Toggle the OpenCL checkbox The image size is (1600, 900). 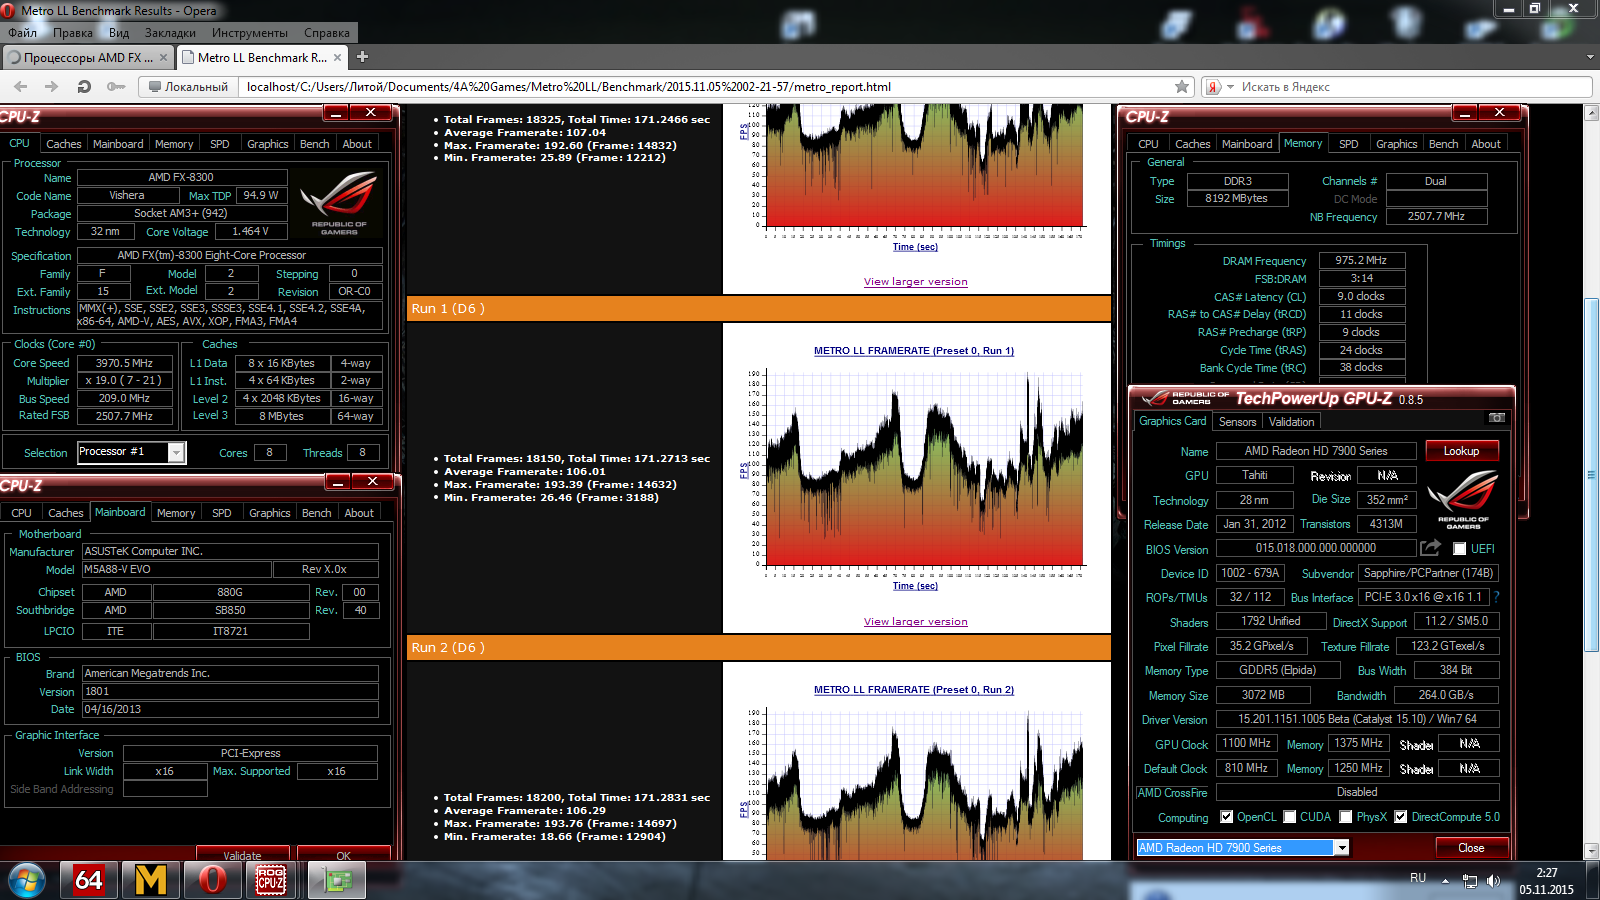[1226, 817]
